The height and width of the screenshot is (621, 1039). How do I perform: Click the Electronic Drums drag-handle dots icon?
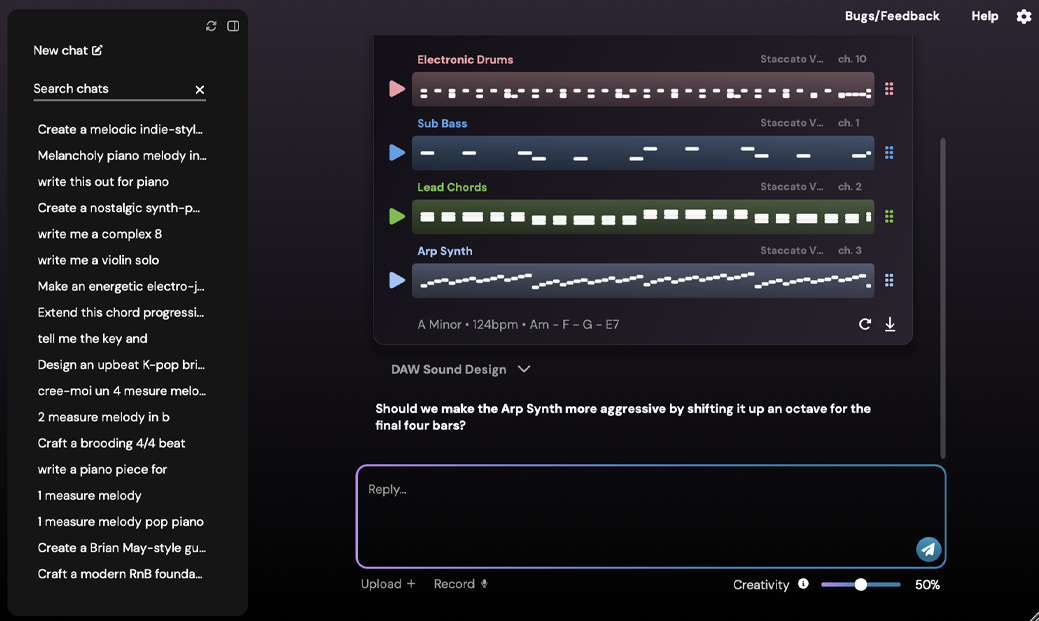coord(889,89)
